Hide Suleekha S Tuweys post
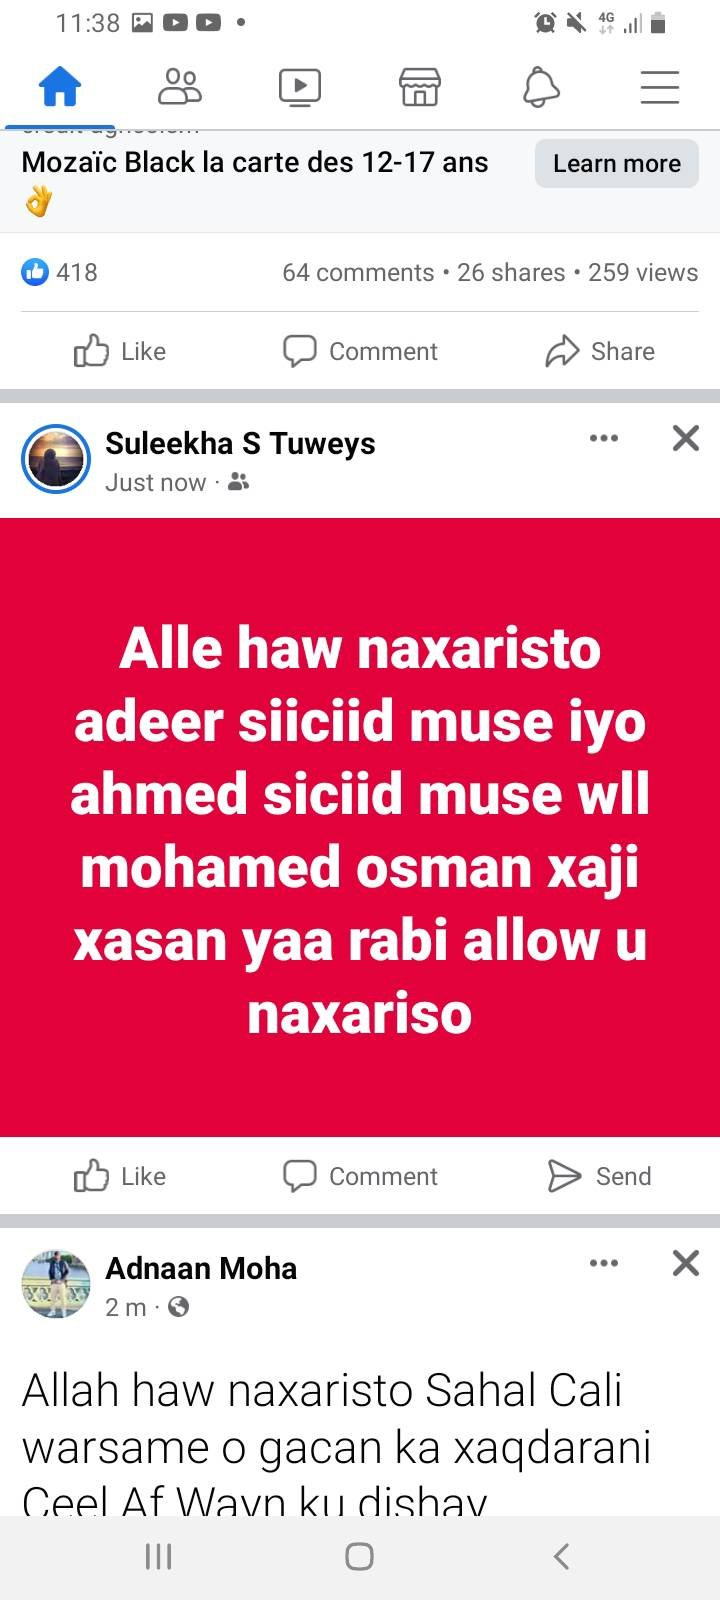 click(686, 438)
